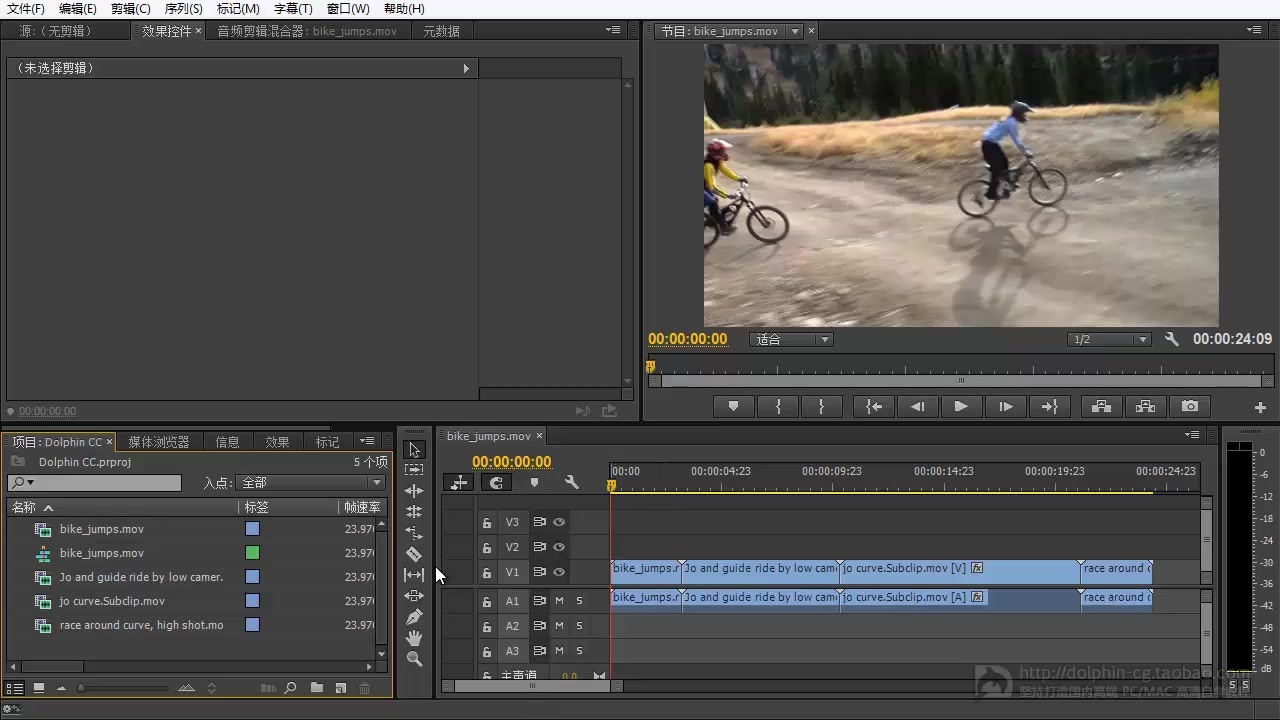Open the timeline wrench display settings
The image size is (1280, 720).
pyautogui.click(x=571, y=483)
